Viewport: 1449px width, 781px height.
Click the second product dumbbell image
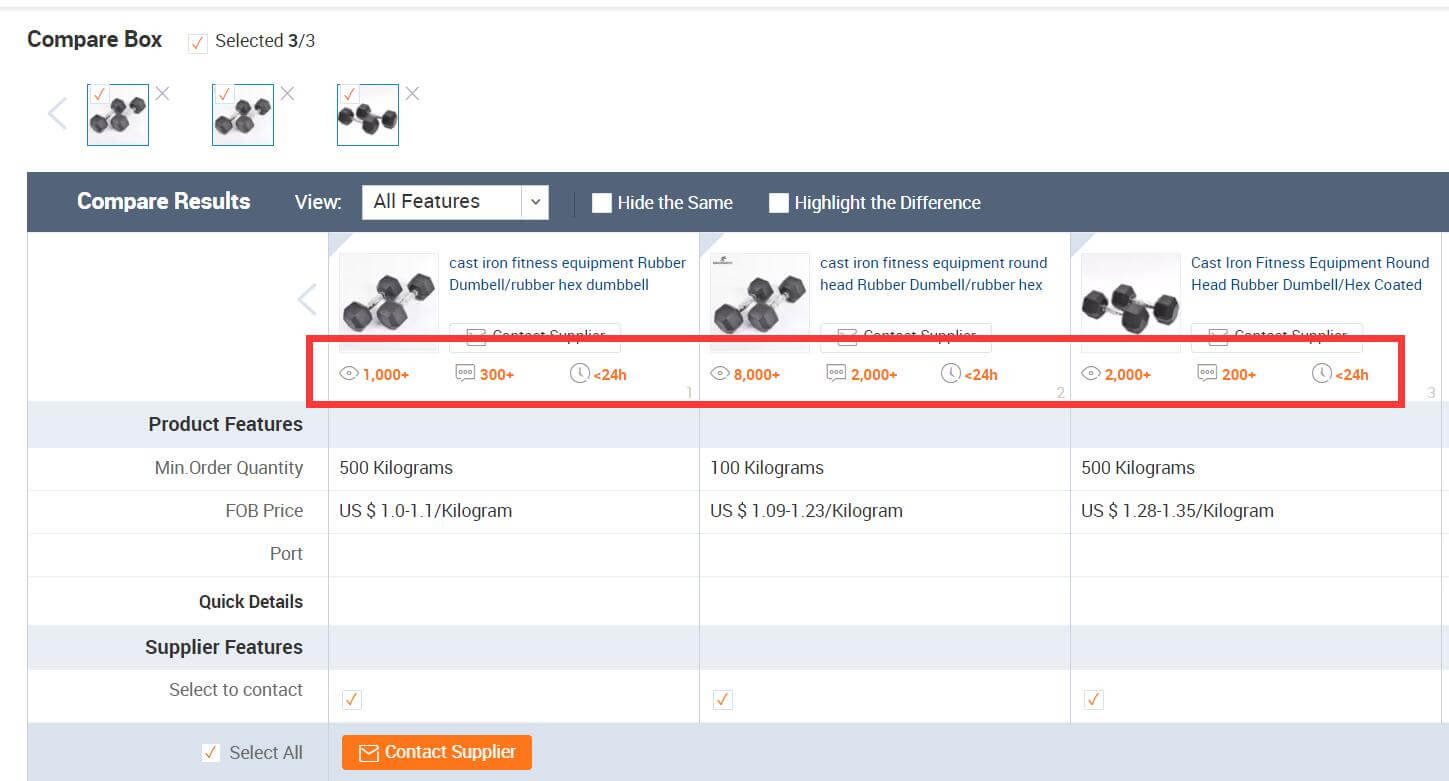tap(760, 302)
